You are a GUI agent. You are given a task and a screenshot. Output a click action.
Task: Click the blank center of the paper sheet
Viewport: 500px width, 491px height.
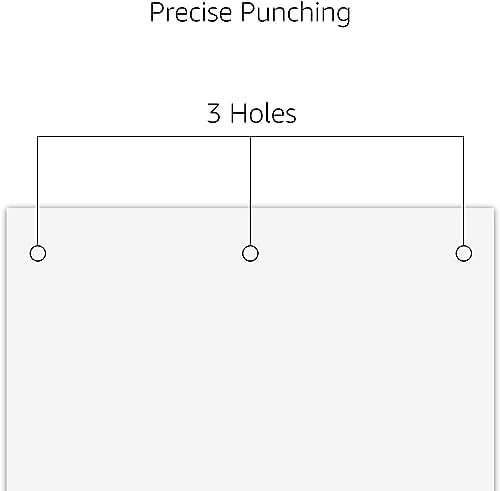point(250,367)
